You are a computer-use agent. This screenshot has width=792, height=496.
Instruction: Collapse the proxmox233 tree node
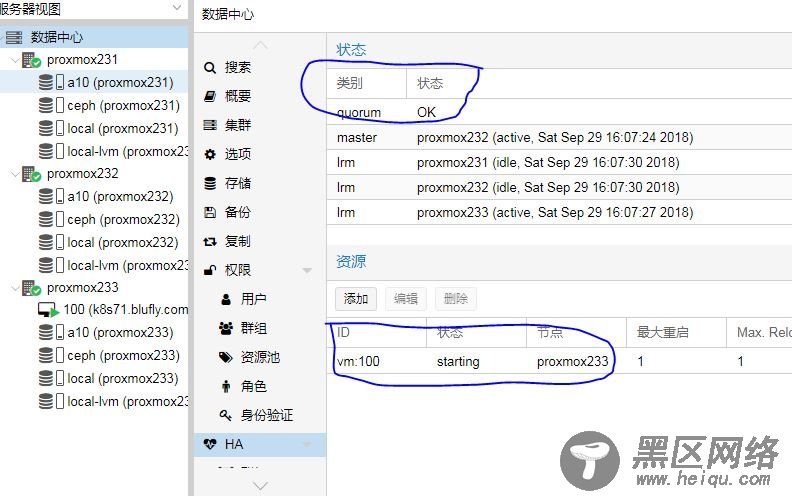click(15, 288)
